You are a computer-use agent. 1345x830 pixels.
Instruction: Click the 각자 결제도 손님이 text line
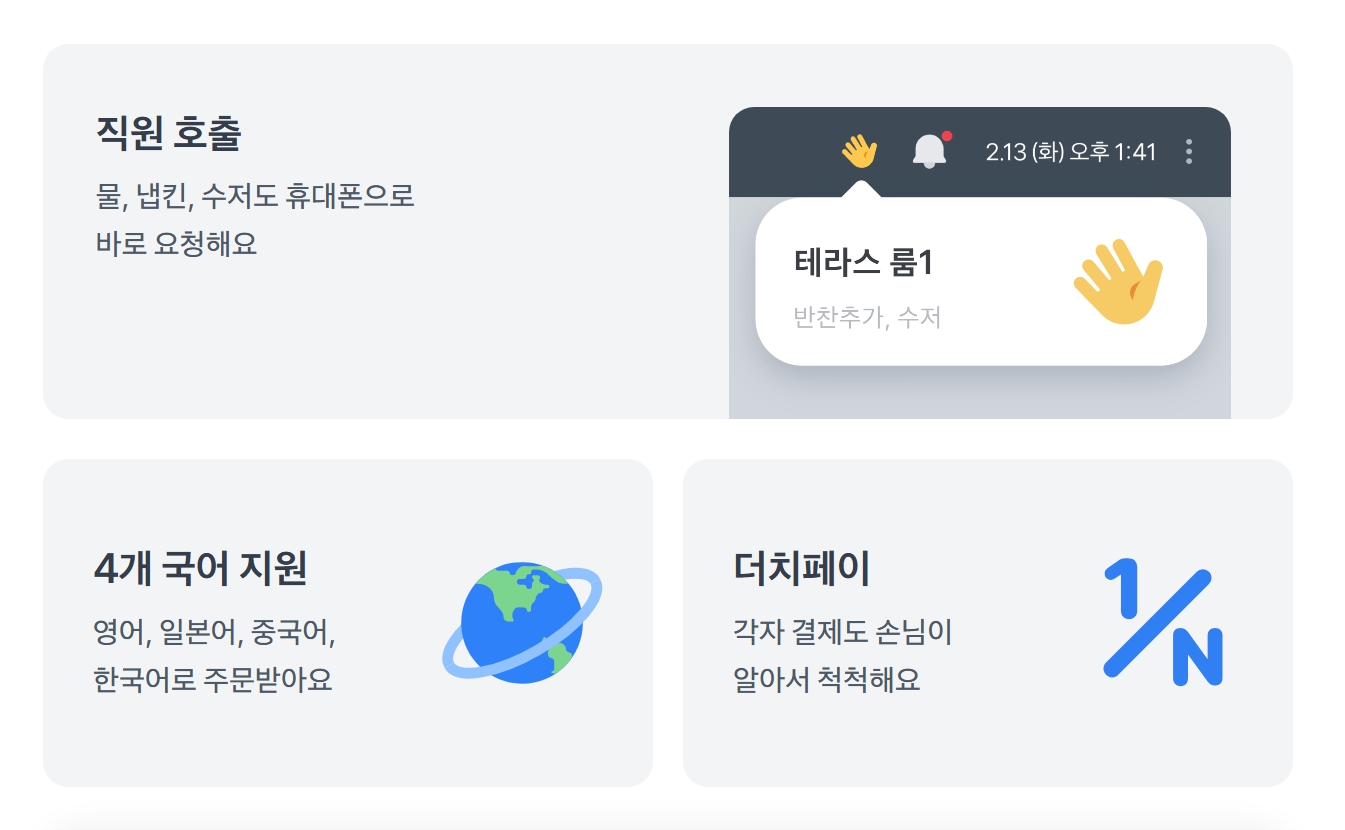pyautogui.click(x=842, y=633)
